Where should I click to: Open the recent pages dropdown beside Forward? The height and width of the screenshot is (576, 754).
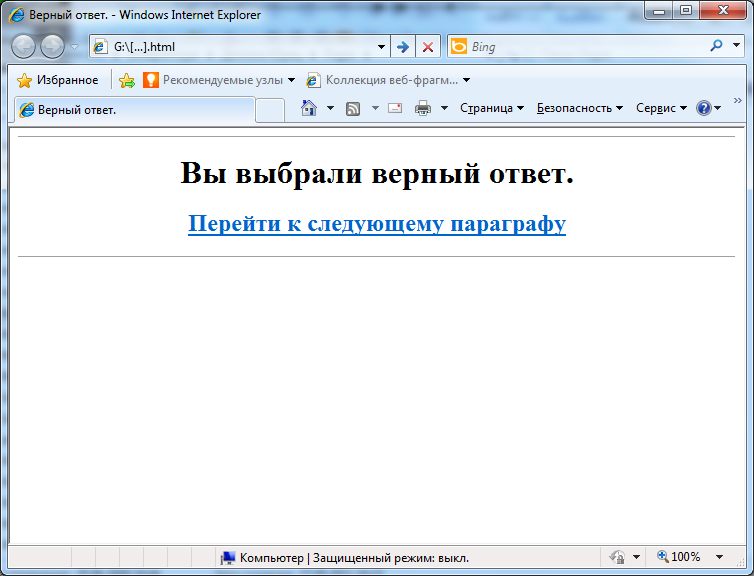point(75,47)
